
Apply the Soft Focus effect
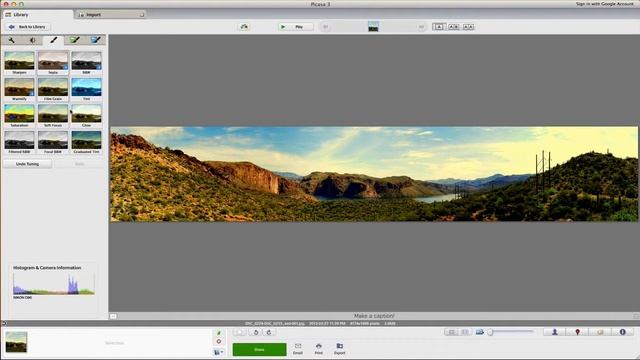pos(53,116)
